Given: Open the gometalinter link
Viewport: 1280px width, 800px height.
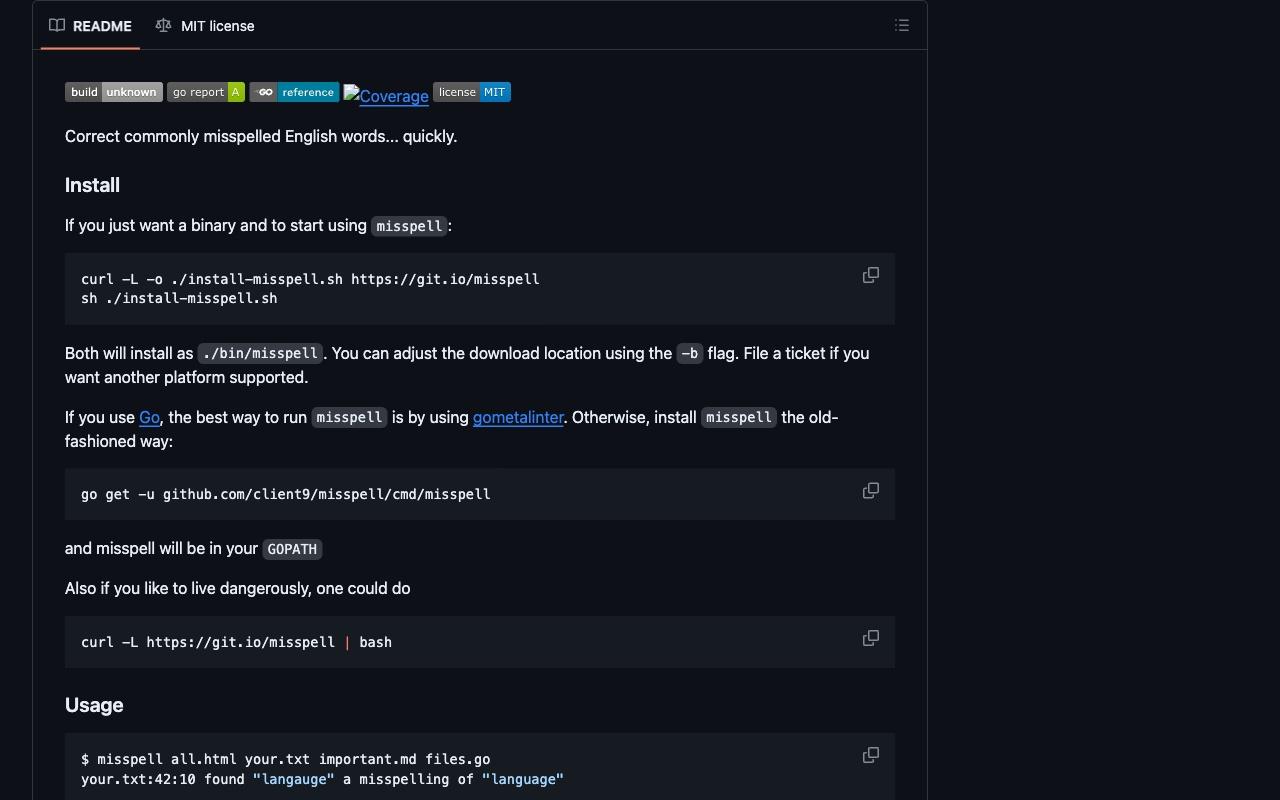Looking at the screenshot, I should (518, 418).
